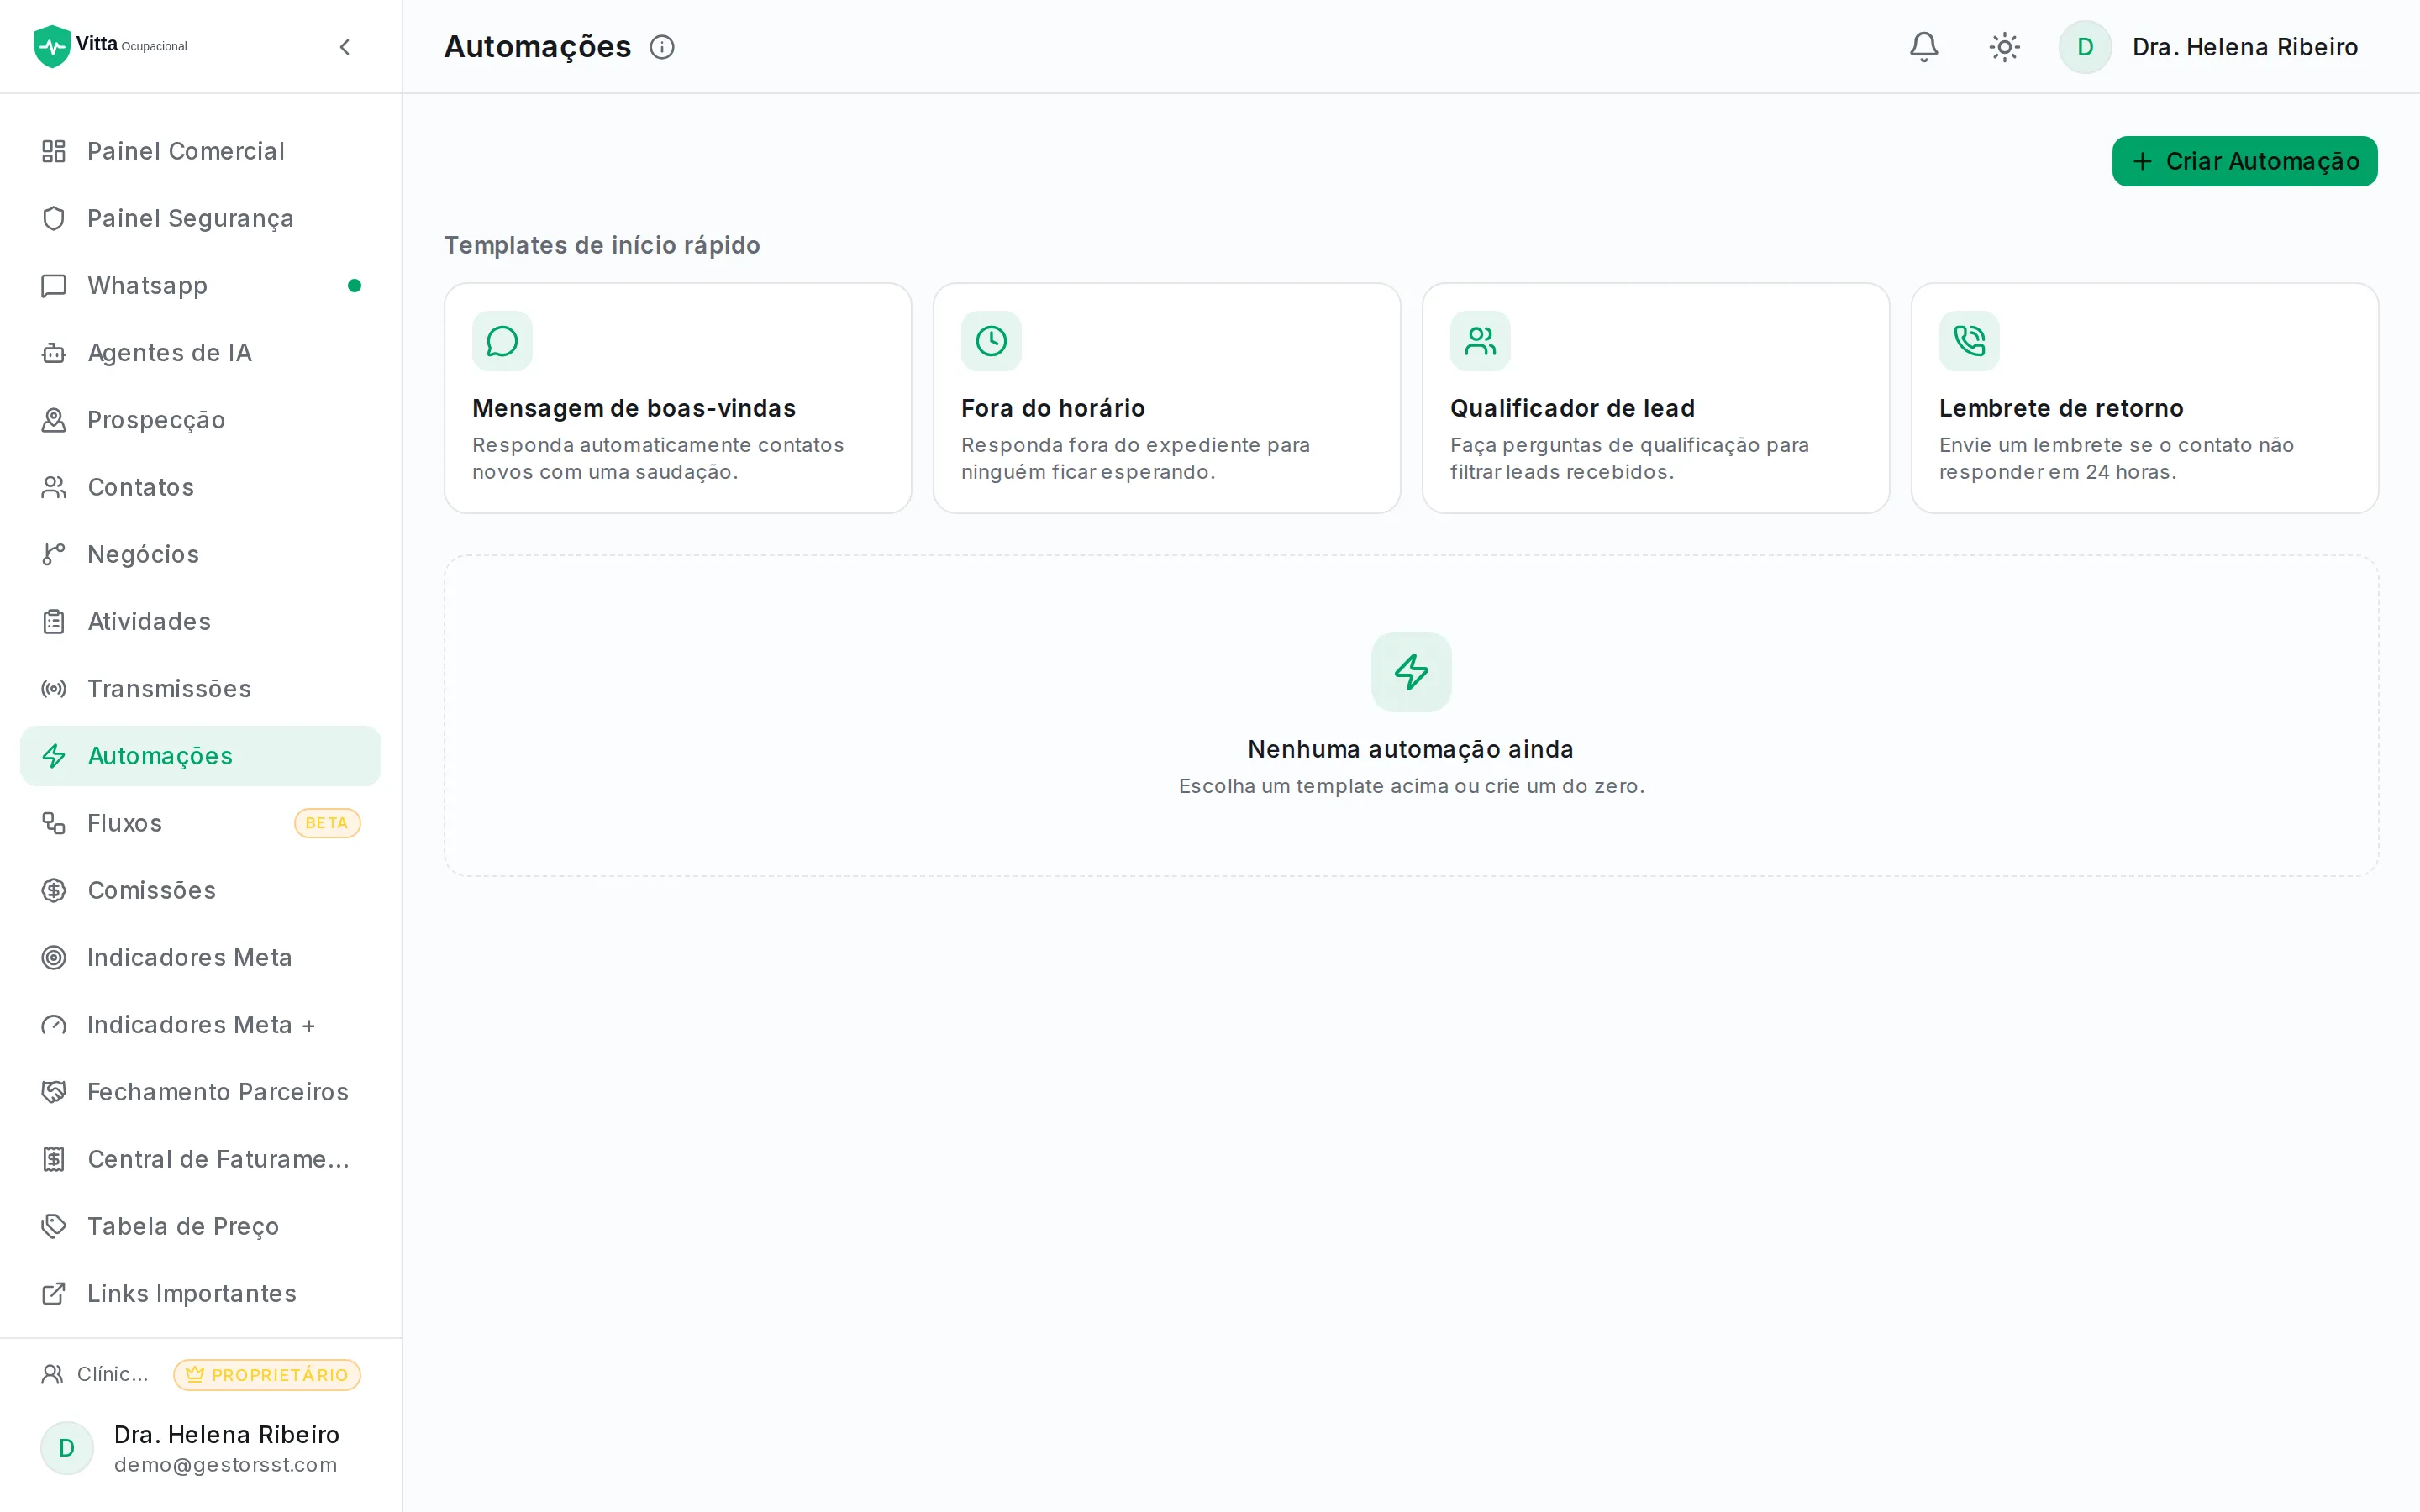The height and width of the screenshot is (1512, 2420).
Task: Click the Indicadores Meta target icon
Action: (54, 957)
